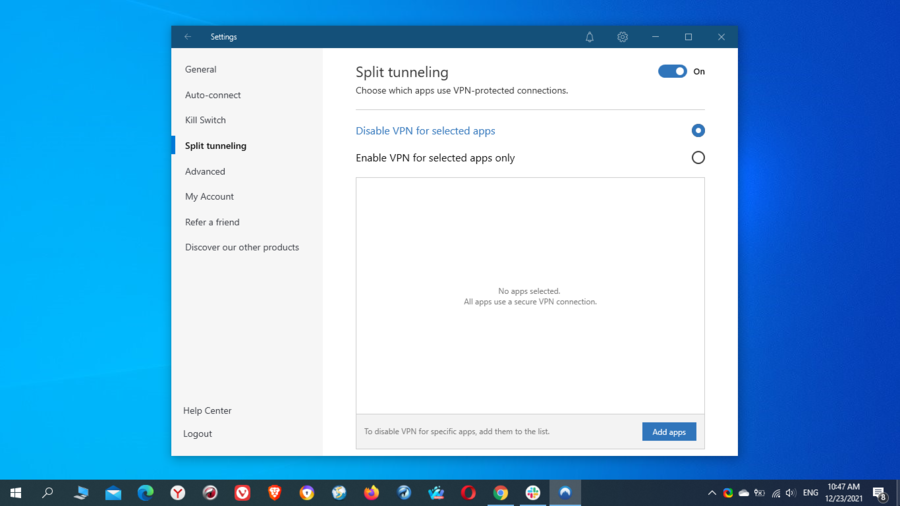900x506 pixels.
Task: Click the back arrow in Settings header
Action: (187, 37)
